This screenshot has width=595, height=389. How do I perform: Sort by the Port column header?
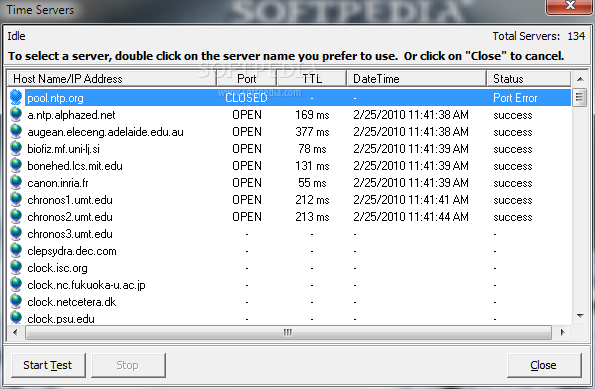[247, 79]
